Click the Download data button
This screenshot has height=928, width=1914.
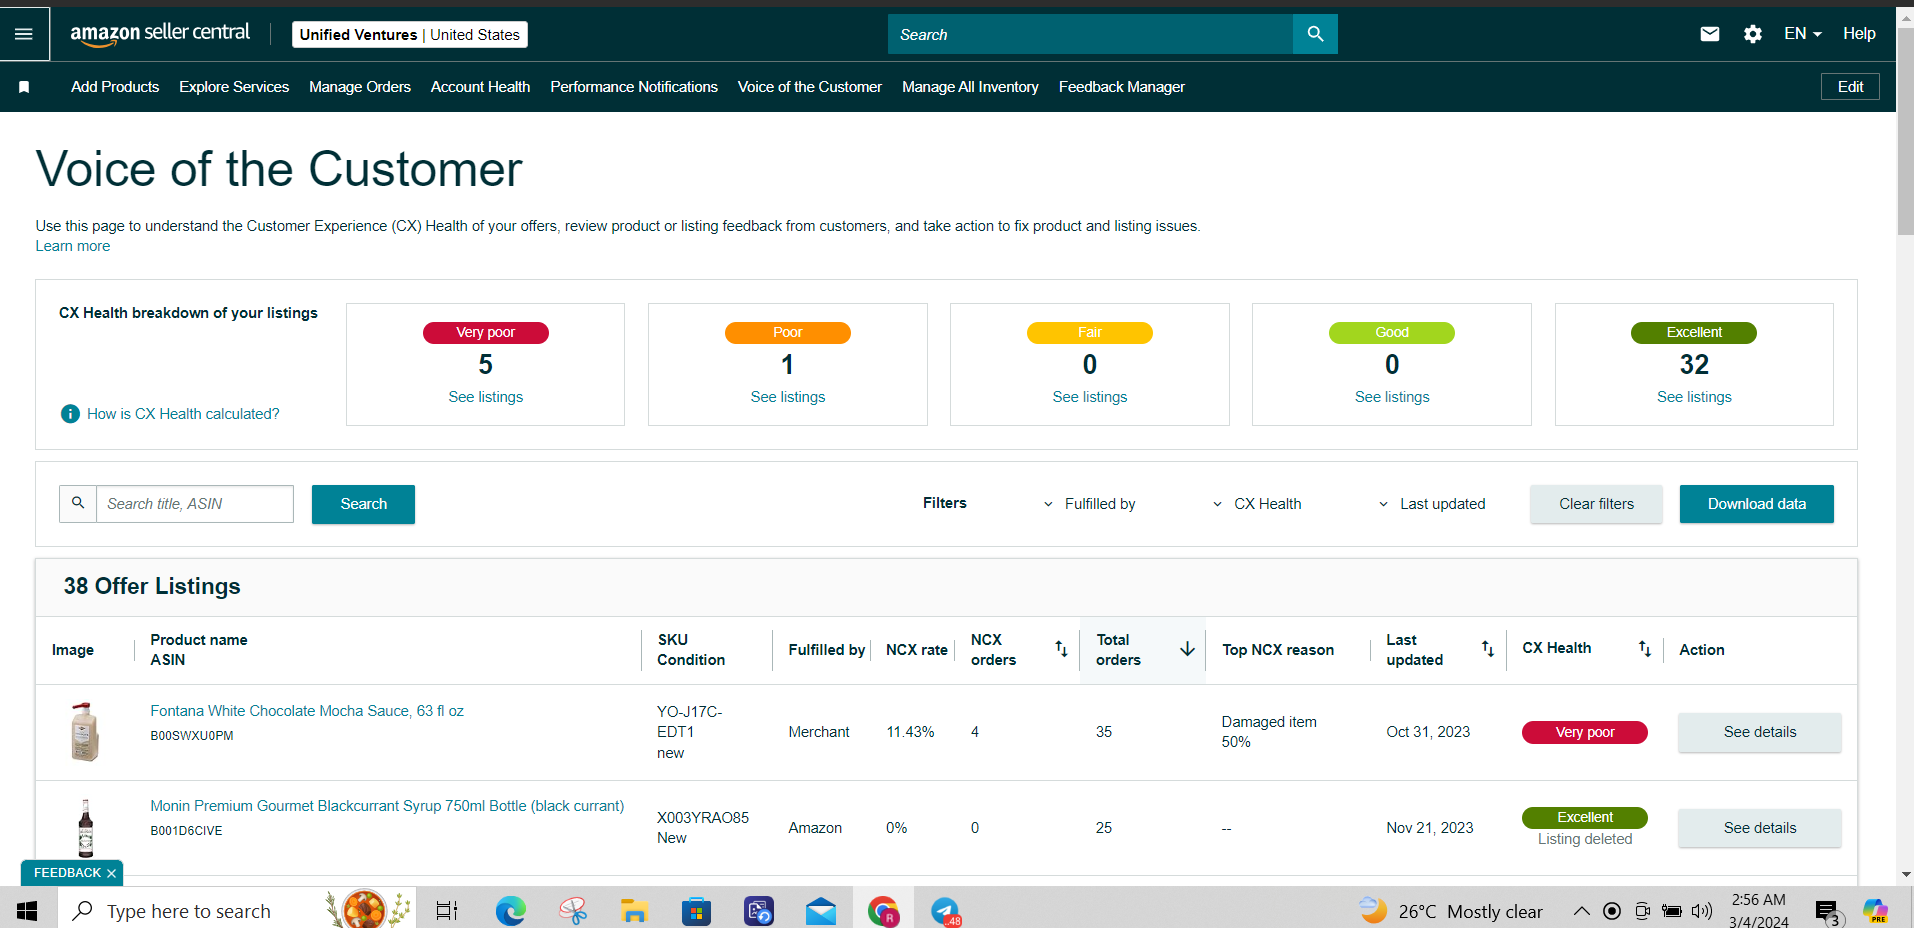coord(1757,504)
